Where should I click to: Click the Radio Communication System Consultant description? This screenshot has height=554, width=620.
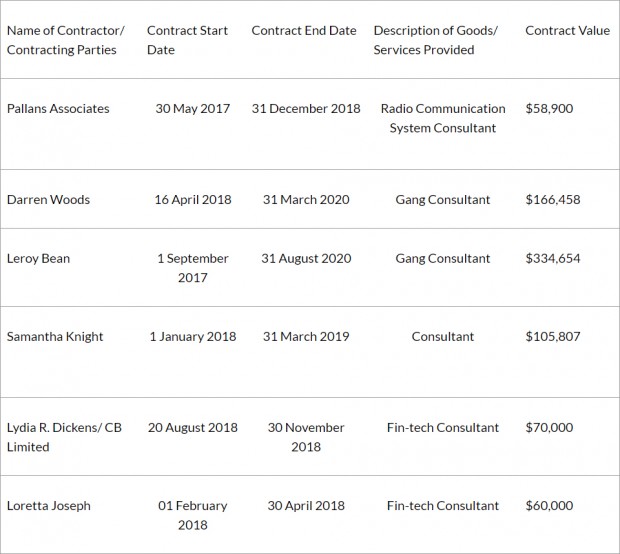coord(443,118)
